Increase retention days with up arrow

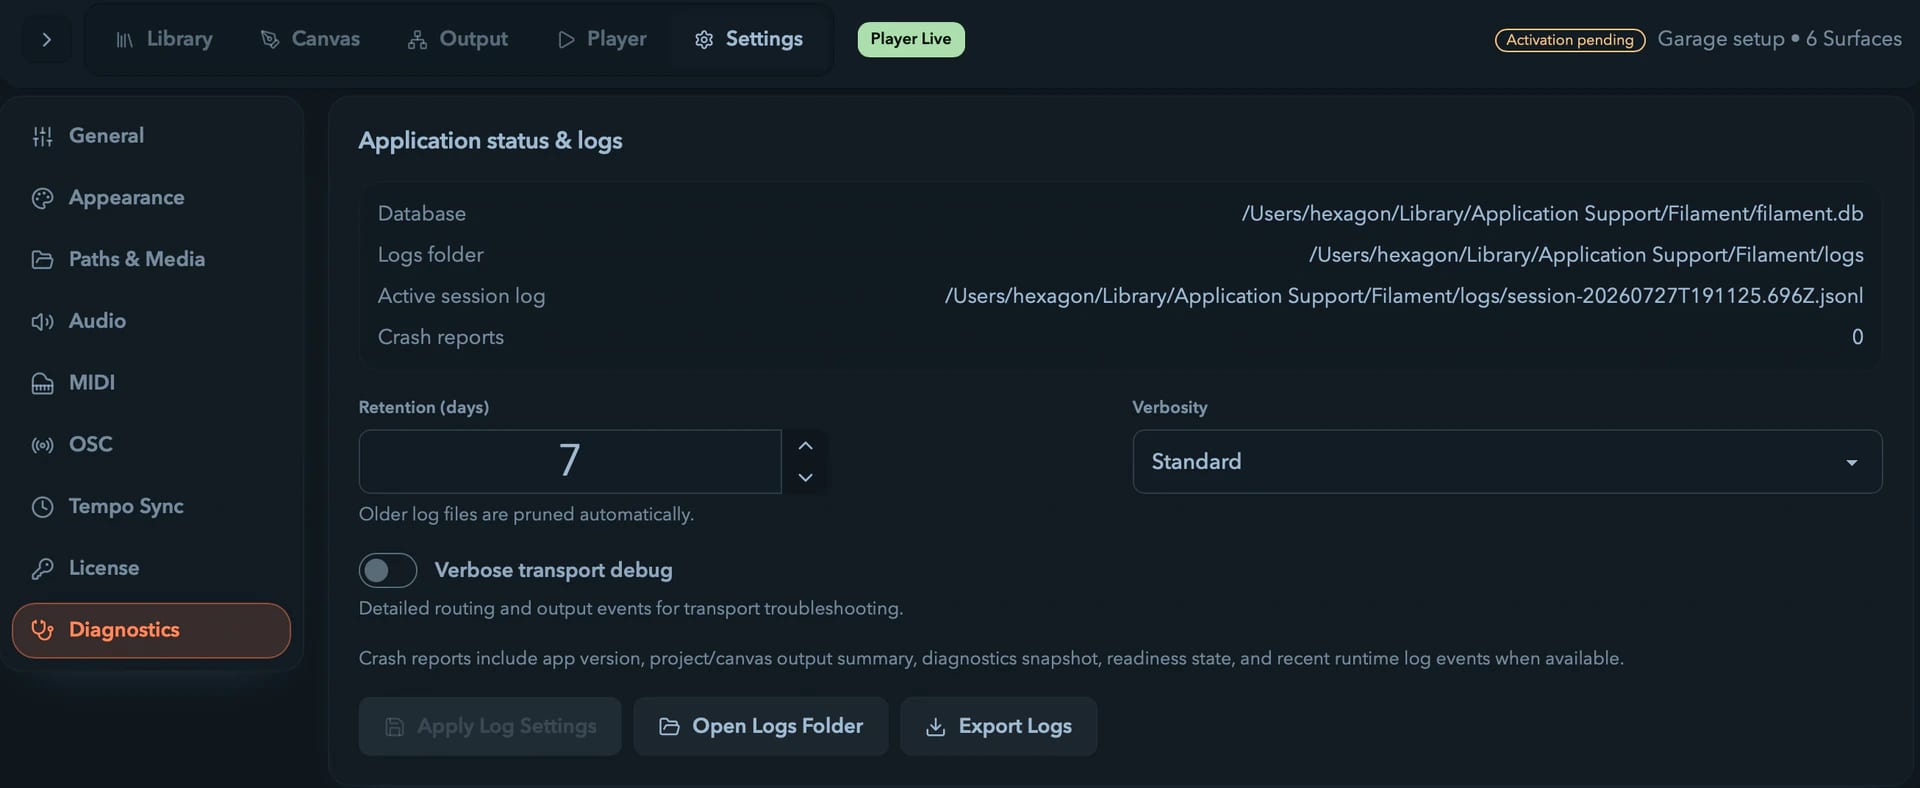[x=805, y=446]
